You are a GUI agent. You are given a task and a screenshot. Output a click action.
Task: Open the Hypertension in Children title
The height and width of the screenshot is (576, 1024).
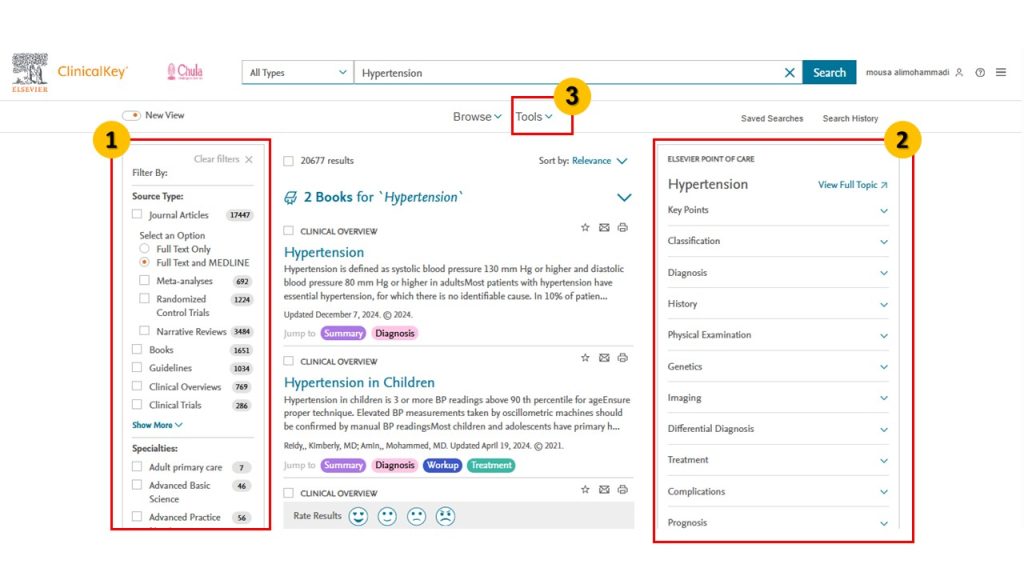tap(359, 382)
